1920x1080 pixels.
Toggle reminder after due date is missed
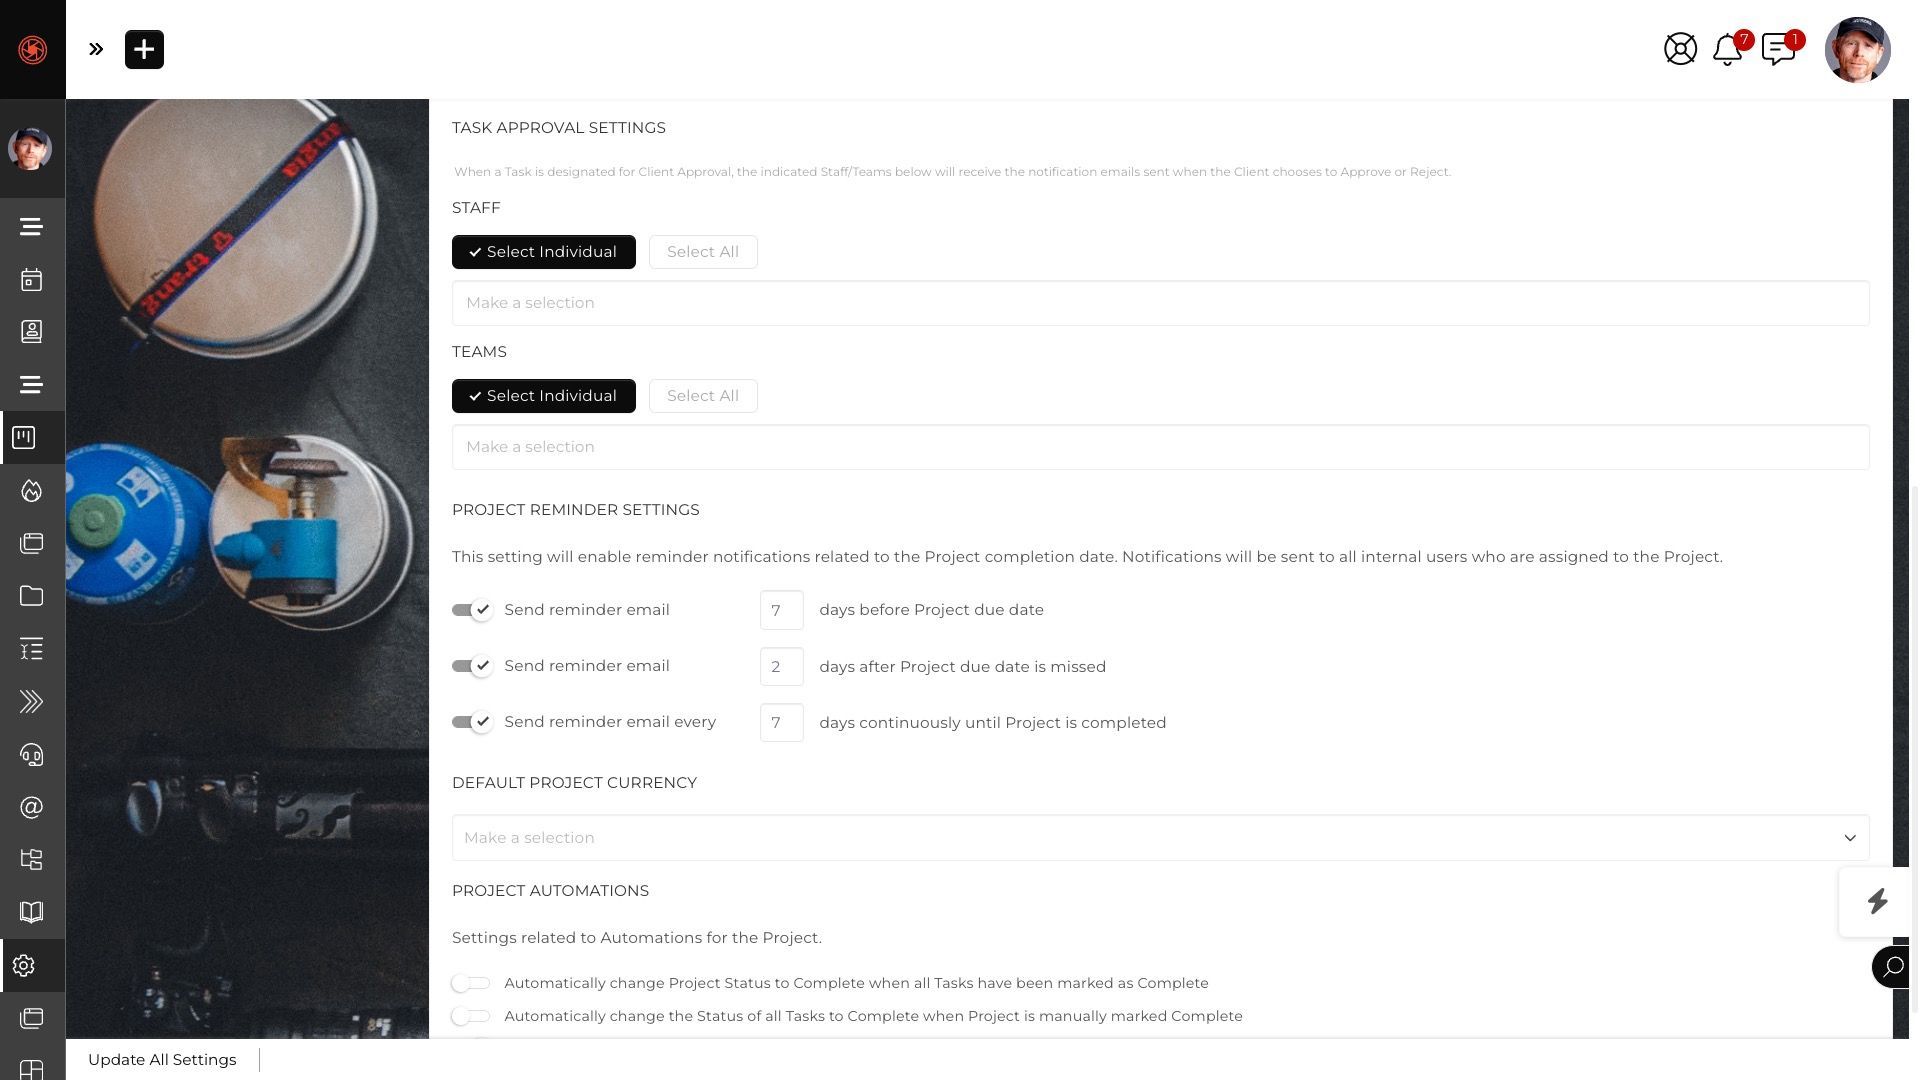[472, 666]
